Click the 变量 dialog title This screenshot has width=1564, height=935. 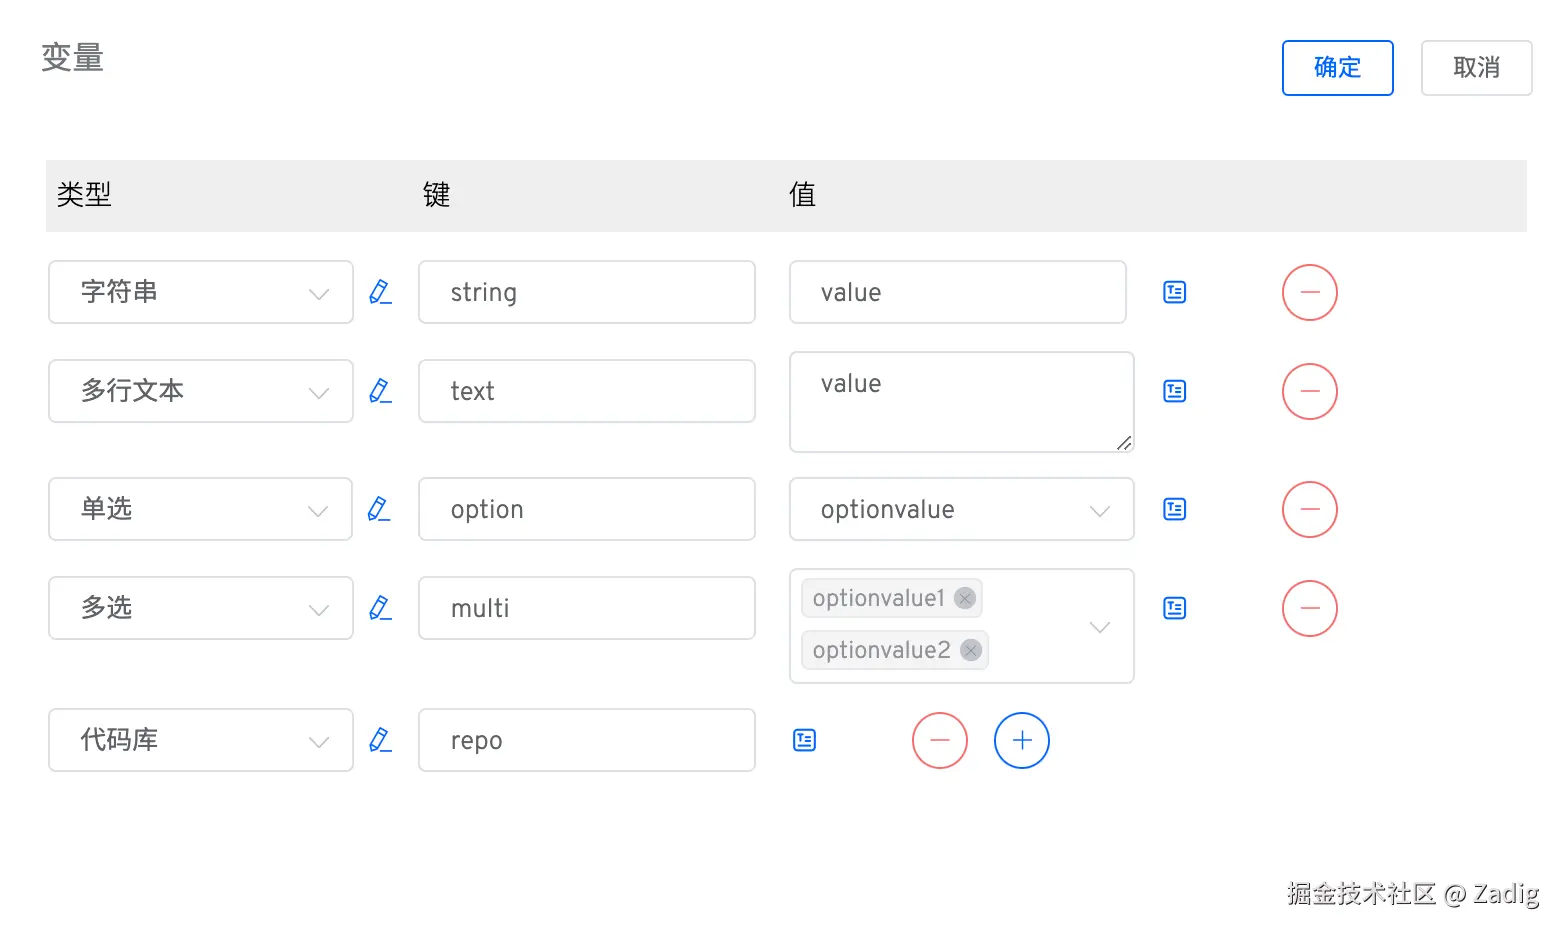click(x=72, y=58)
